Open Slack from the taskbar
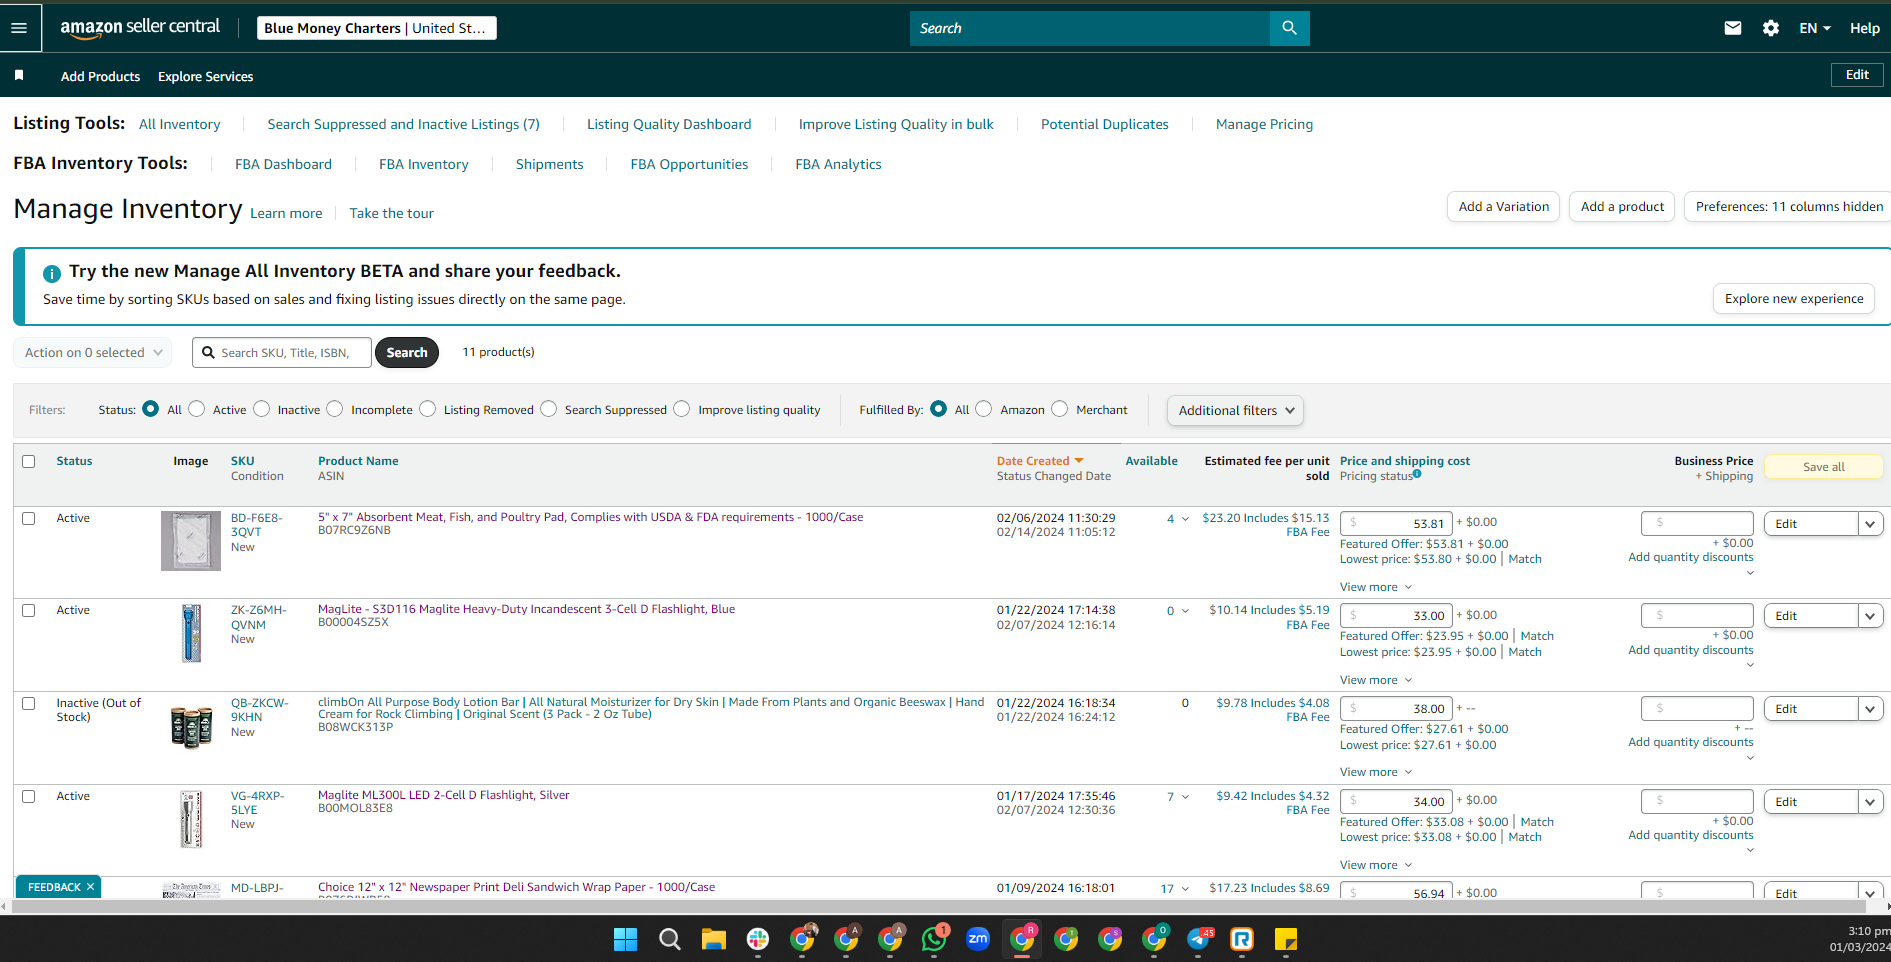 tap(758, 939)
